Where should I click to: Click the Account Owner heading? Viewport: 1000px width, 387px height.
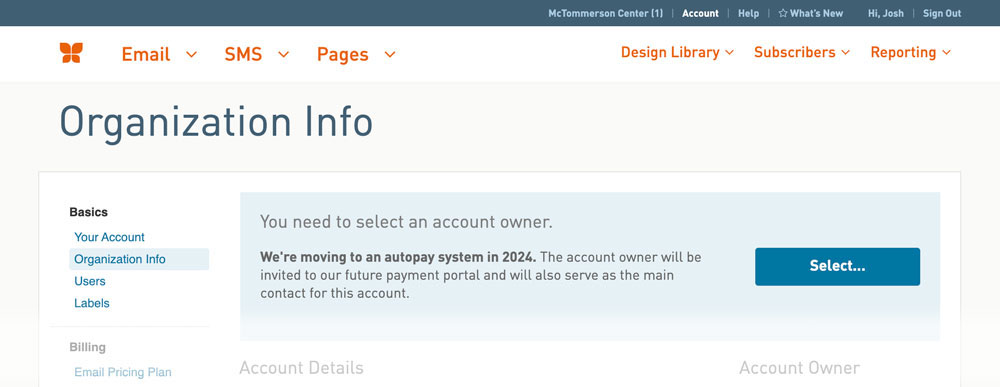tap(799, 368)
